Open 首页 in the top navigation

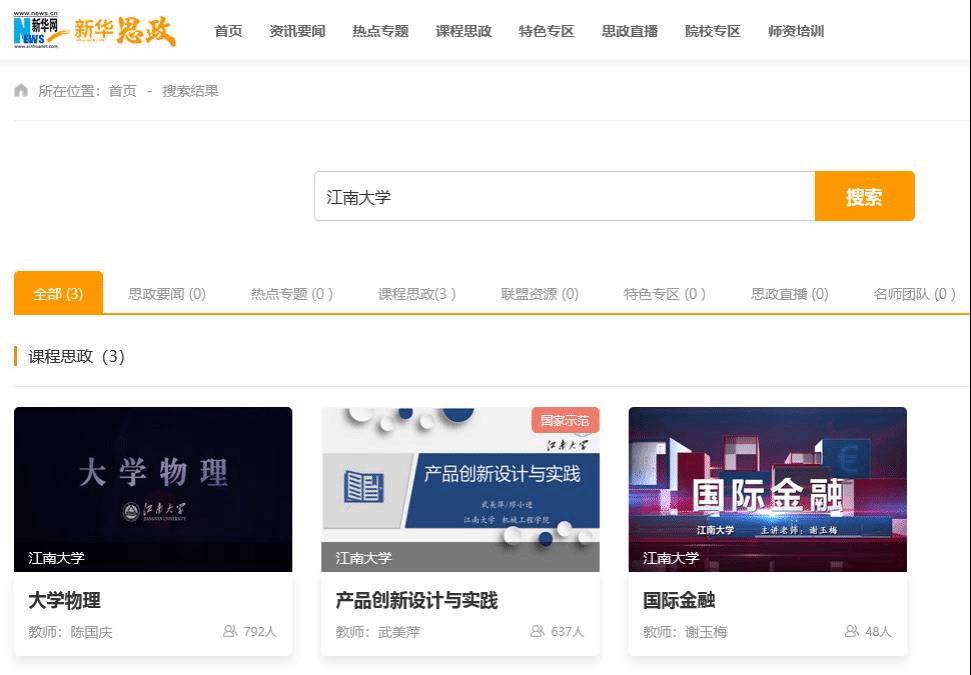click(x=228, y=31)
